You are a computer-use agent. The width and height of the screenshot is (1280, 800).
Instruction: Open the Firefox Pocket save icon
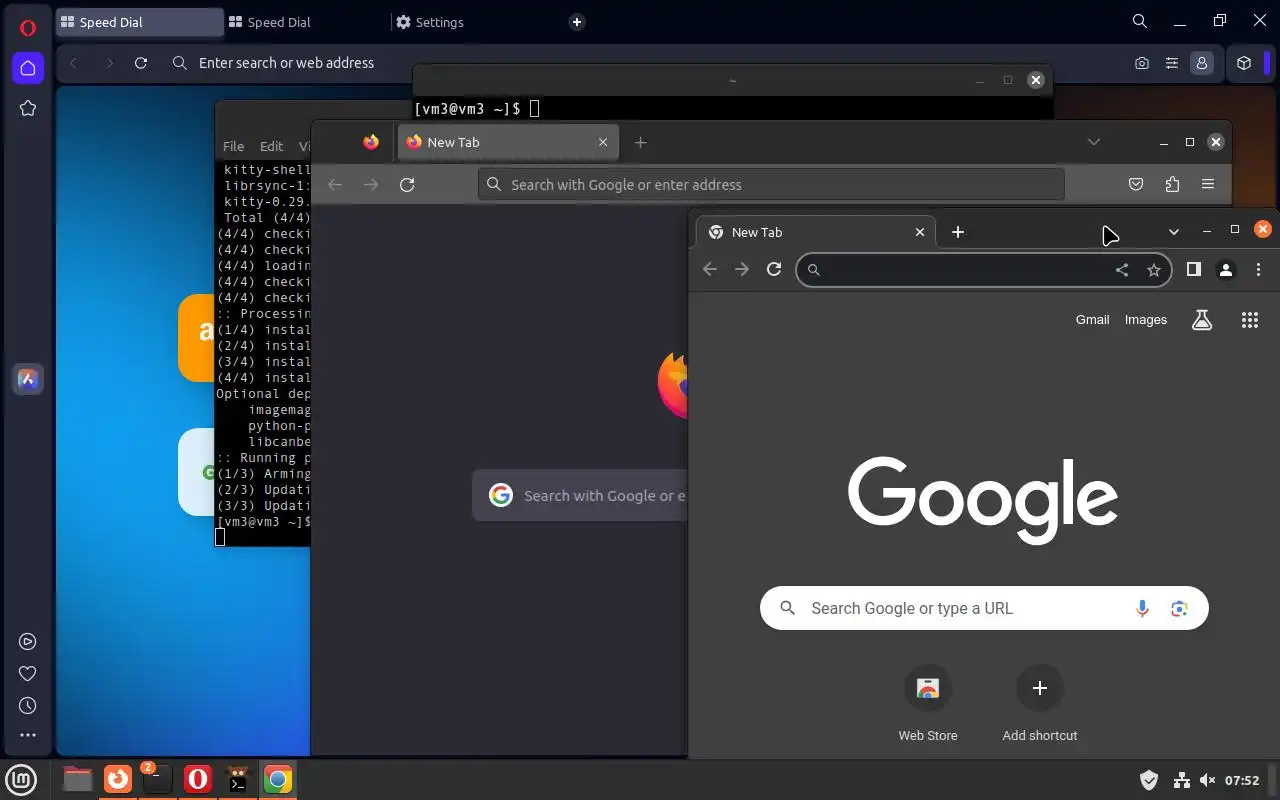1136,185
